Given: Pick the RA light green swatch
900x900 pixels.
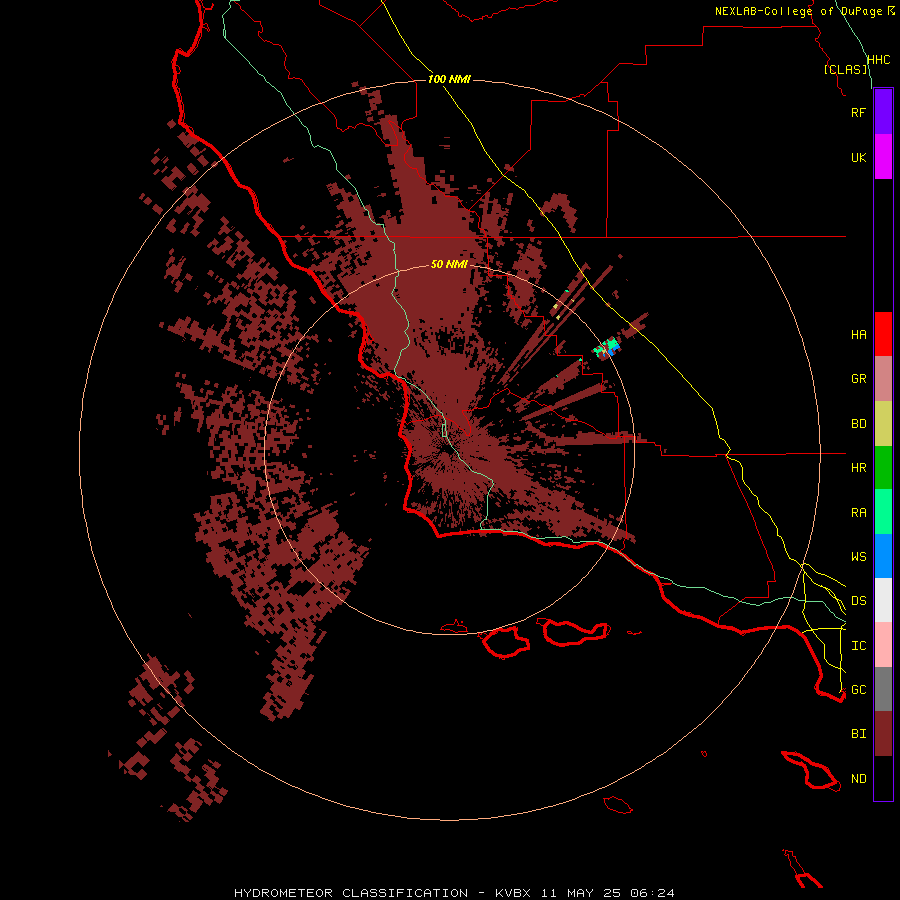Looking at the screenshot, I should [x=883, y=512].
